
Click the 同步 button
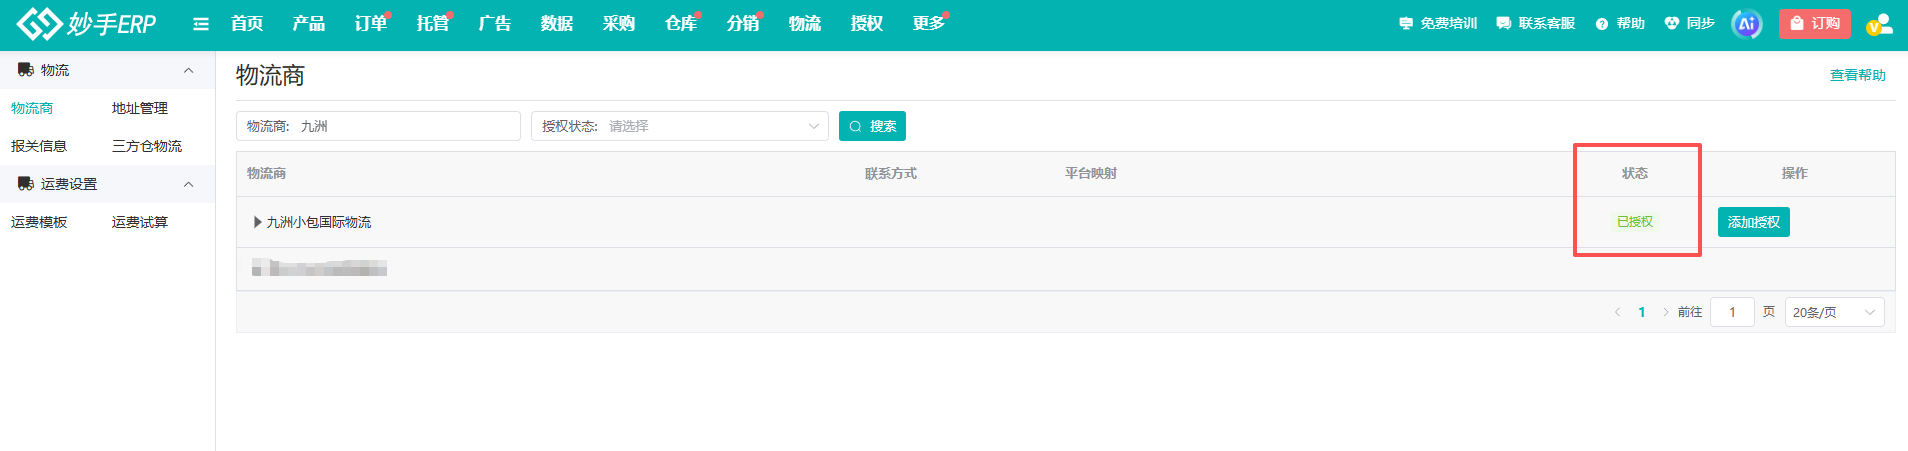[x=1690, y=24]
